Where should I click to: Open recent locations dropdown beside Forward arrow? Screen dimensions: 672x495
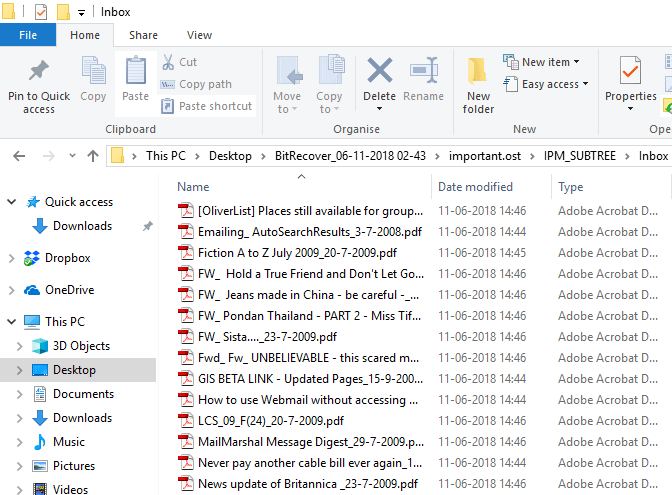[72, 156]
